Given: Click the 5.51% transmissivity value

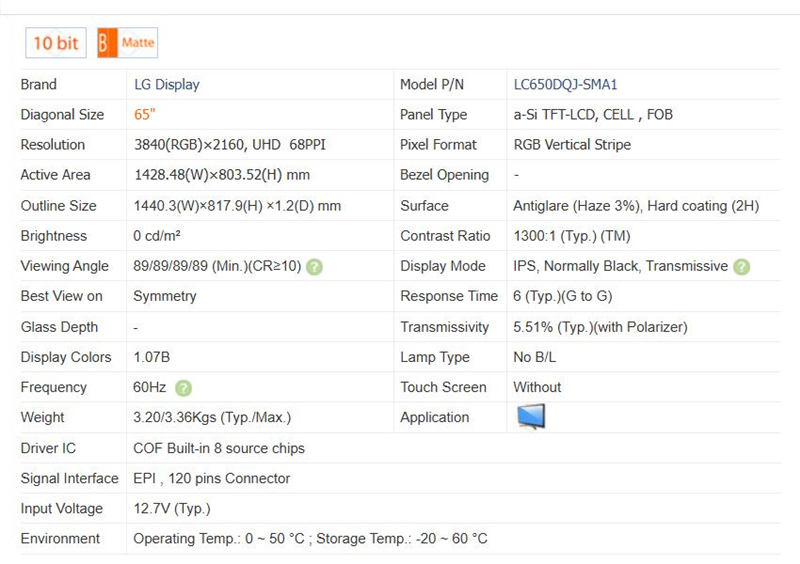Looking at the screenshot, I should click(x=600, y=327).
